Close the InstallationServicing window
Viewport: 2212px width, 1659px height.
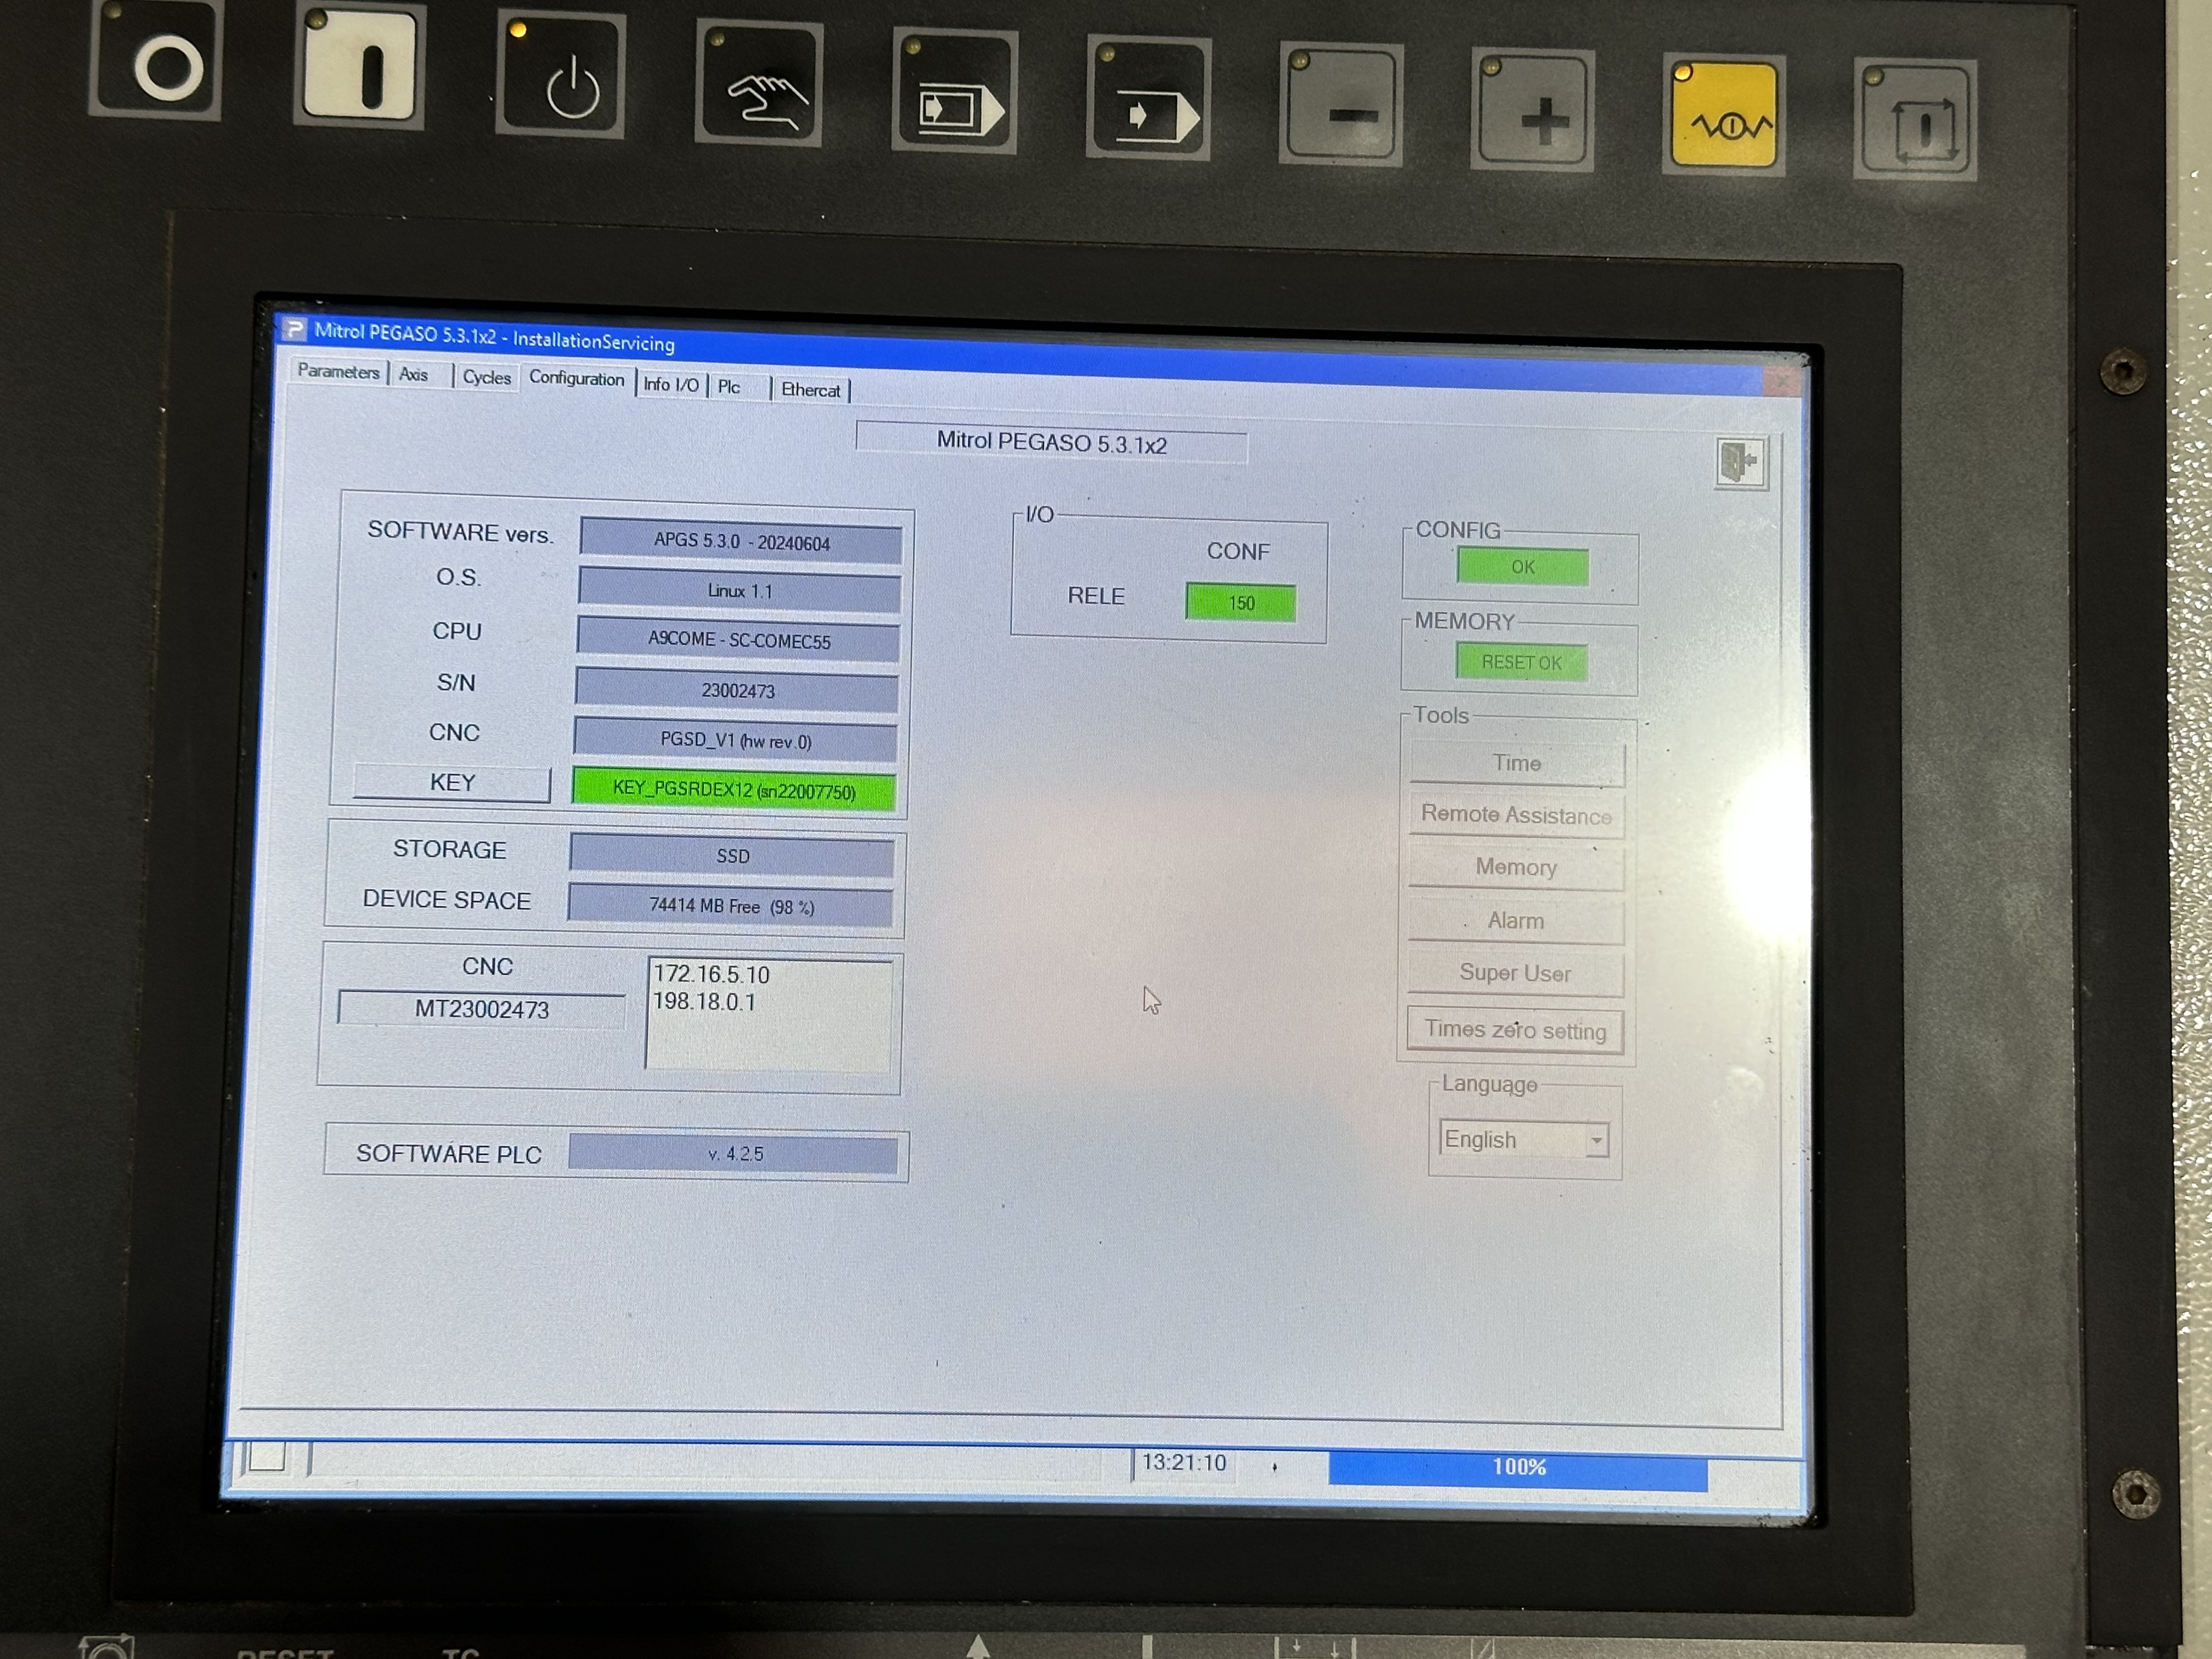tap(1783, 381)
